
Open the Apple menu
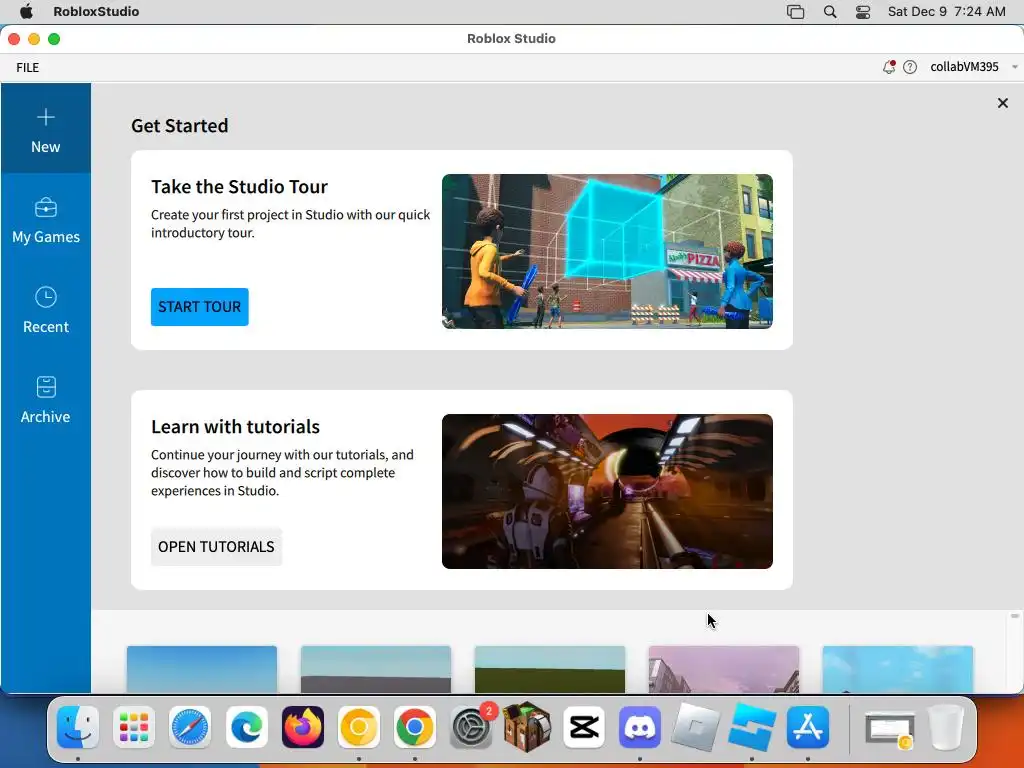[x=26, y=11]
